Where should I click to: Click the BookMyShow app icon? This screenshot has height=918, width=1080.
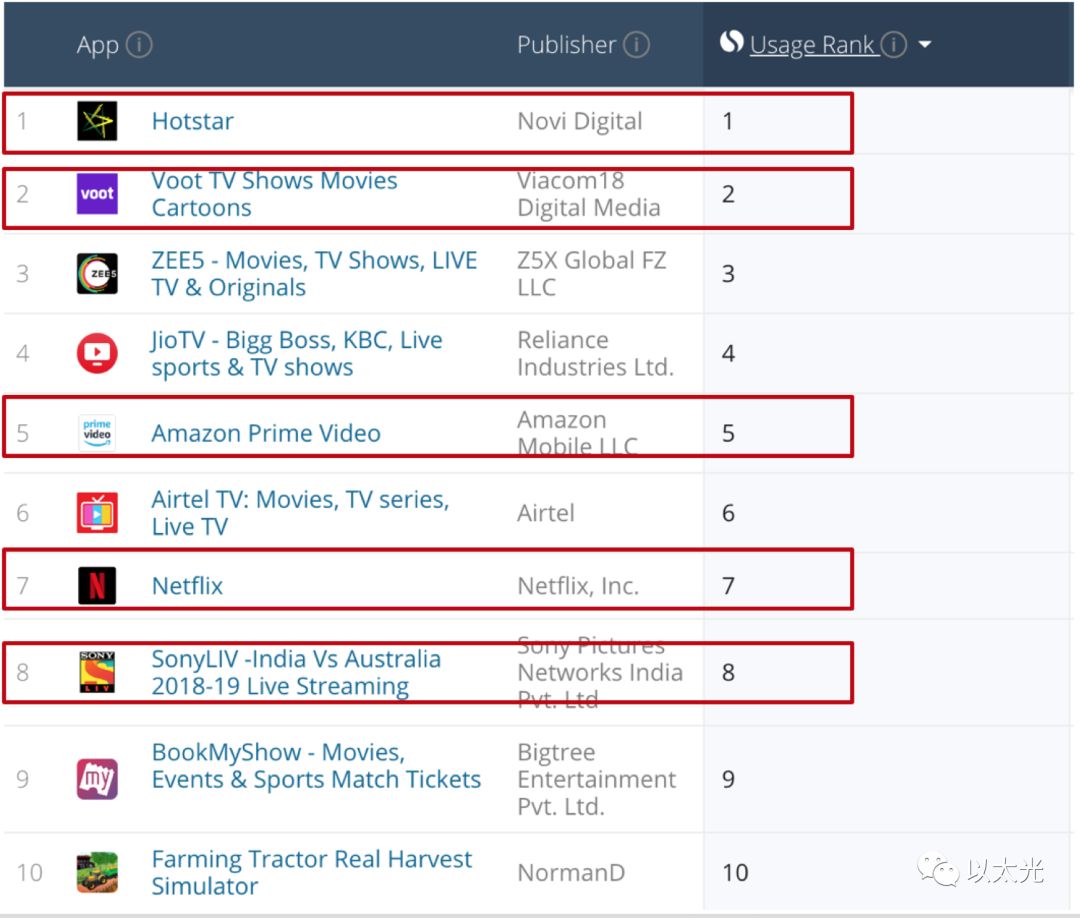point(97,779)
